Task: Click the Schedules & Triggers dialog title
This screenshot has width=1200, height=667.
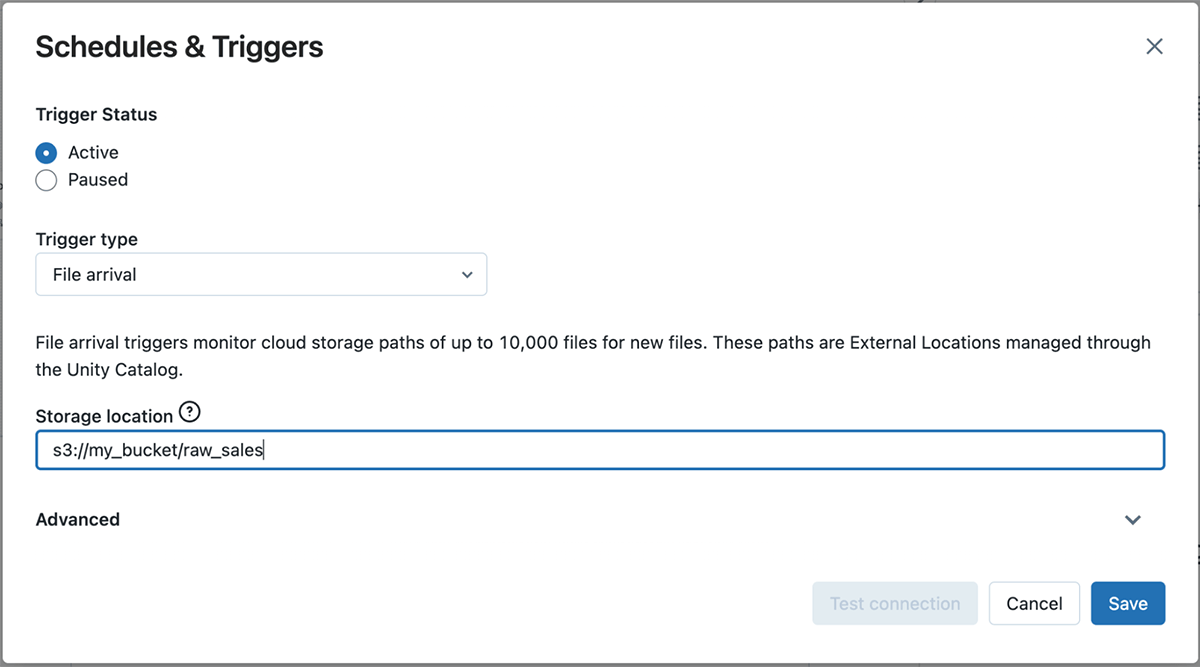Action: [x=179, y=47]
